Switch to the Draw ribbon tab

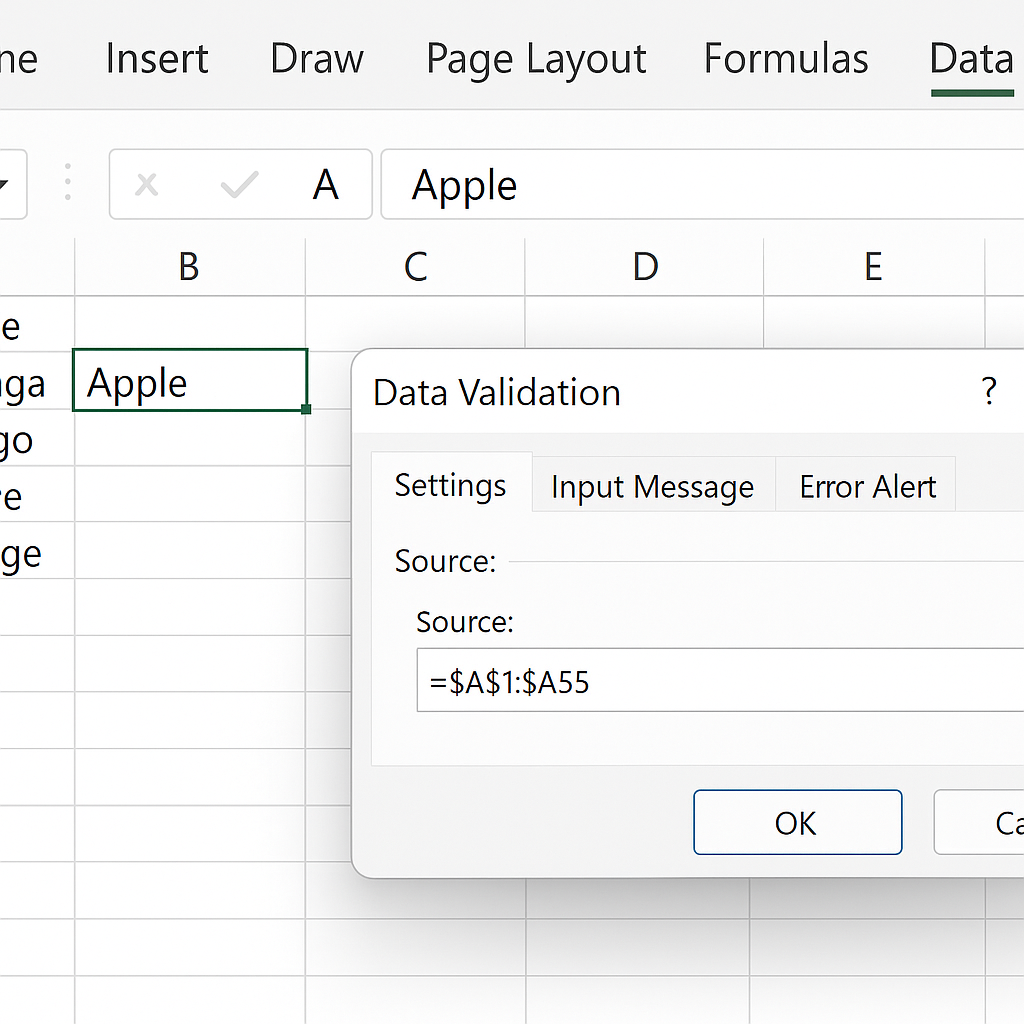click(x=316, y=59)
